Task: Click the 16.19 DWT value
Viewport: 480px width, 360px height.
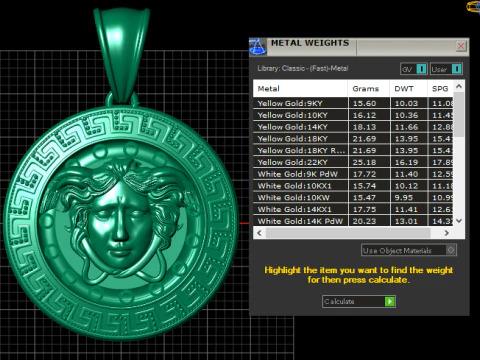Action: point(406,162)
